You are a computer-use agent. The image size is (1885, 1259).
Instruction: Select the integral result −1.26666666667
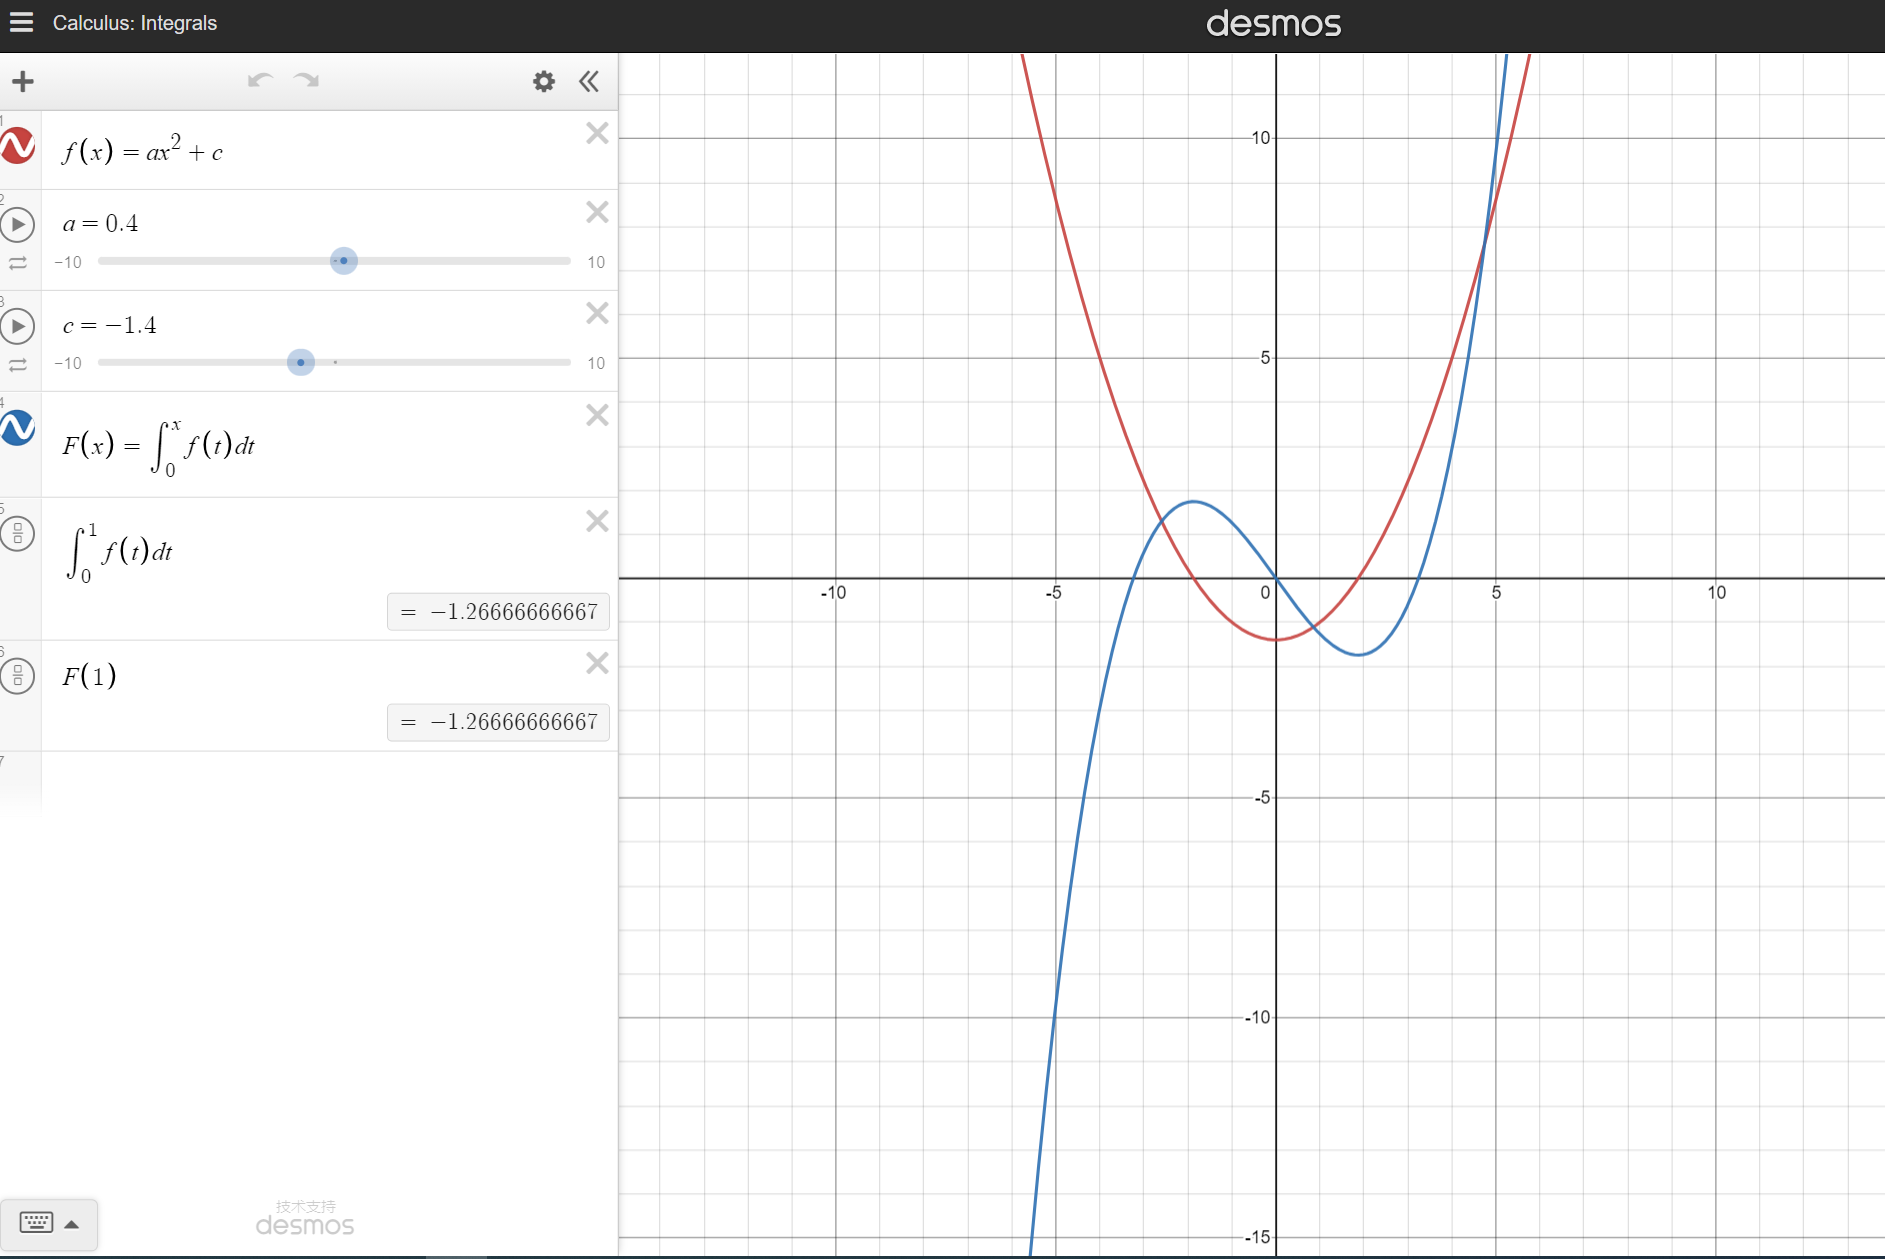pyautogui.click(x=498, y=612)
